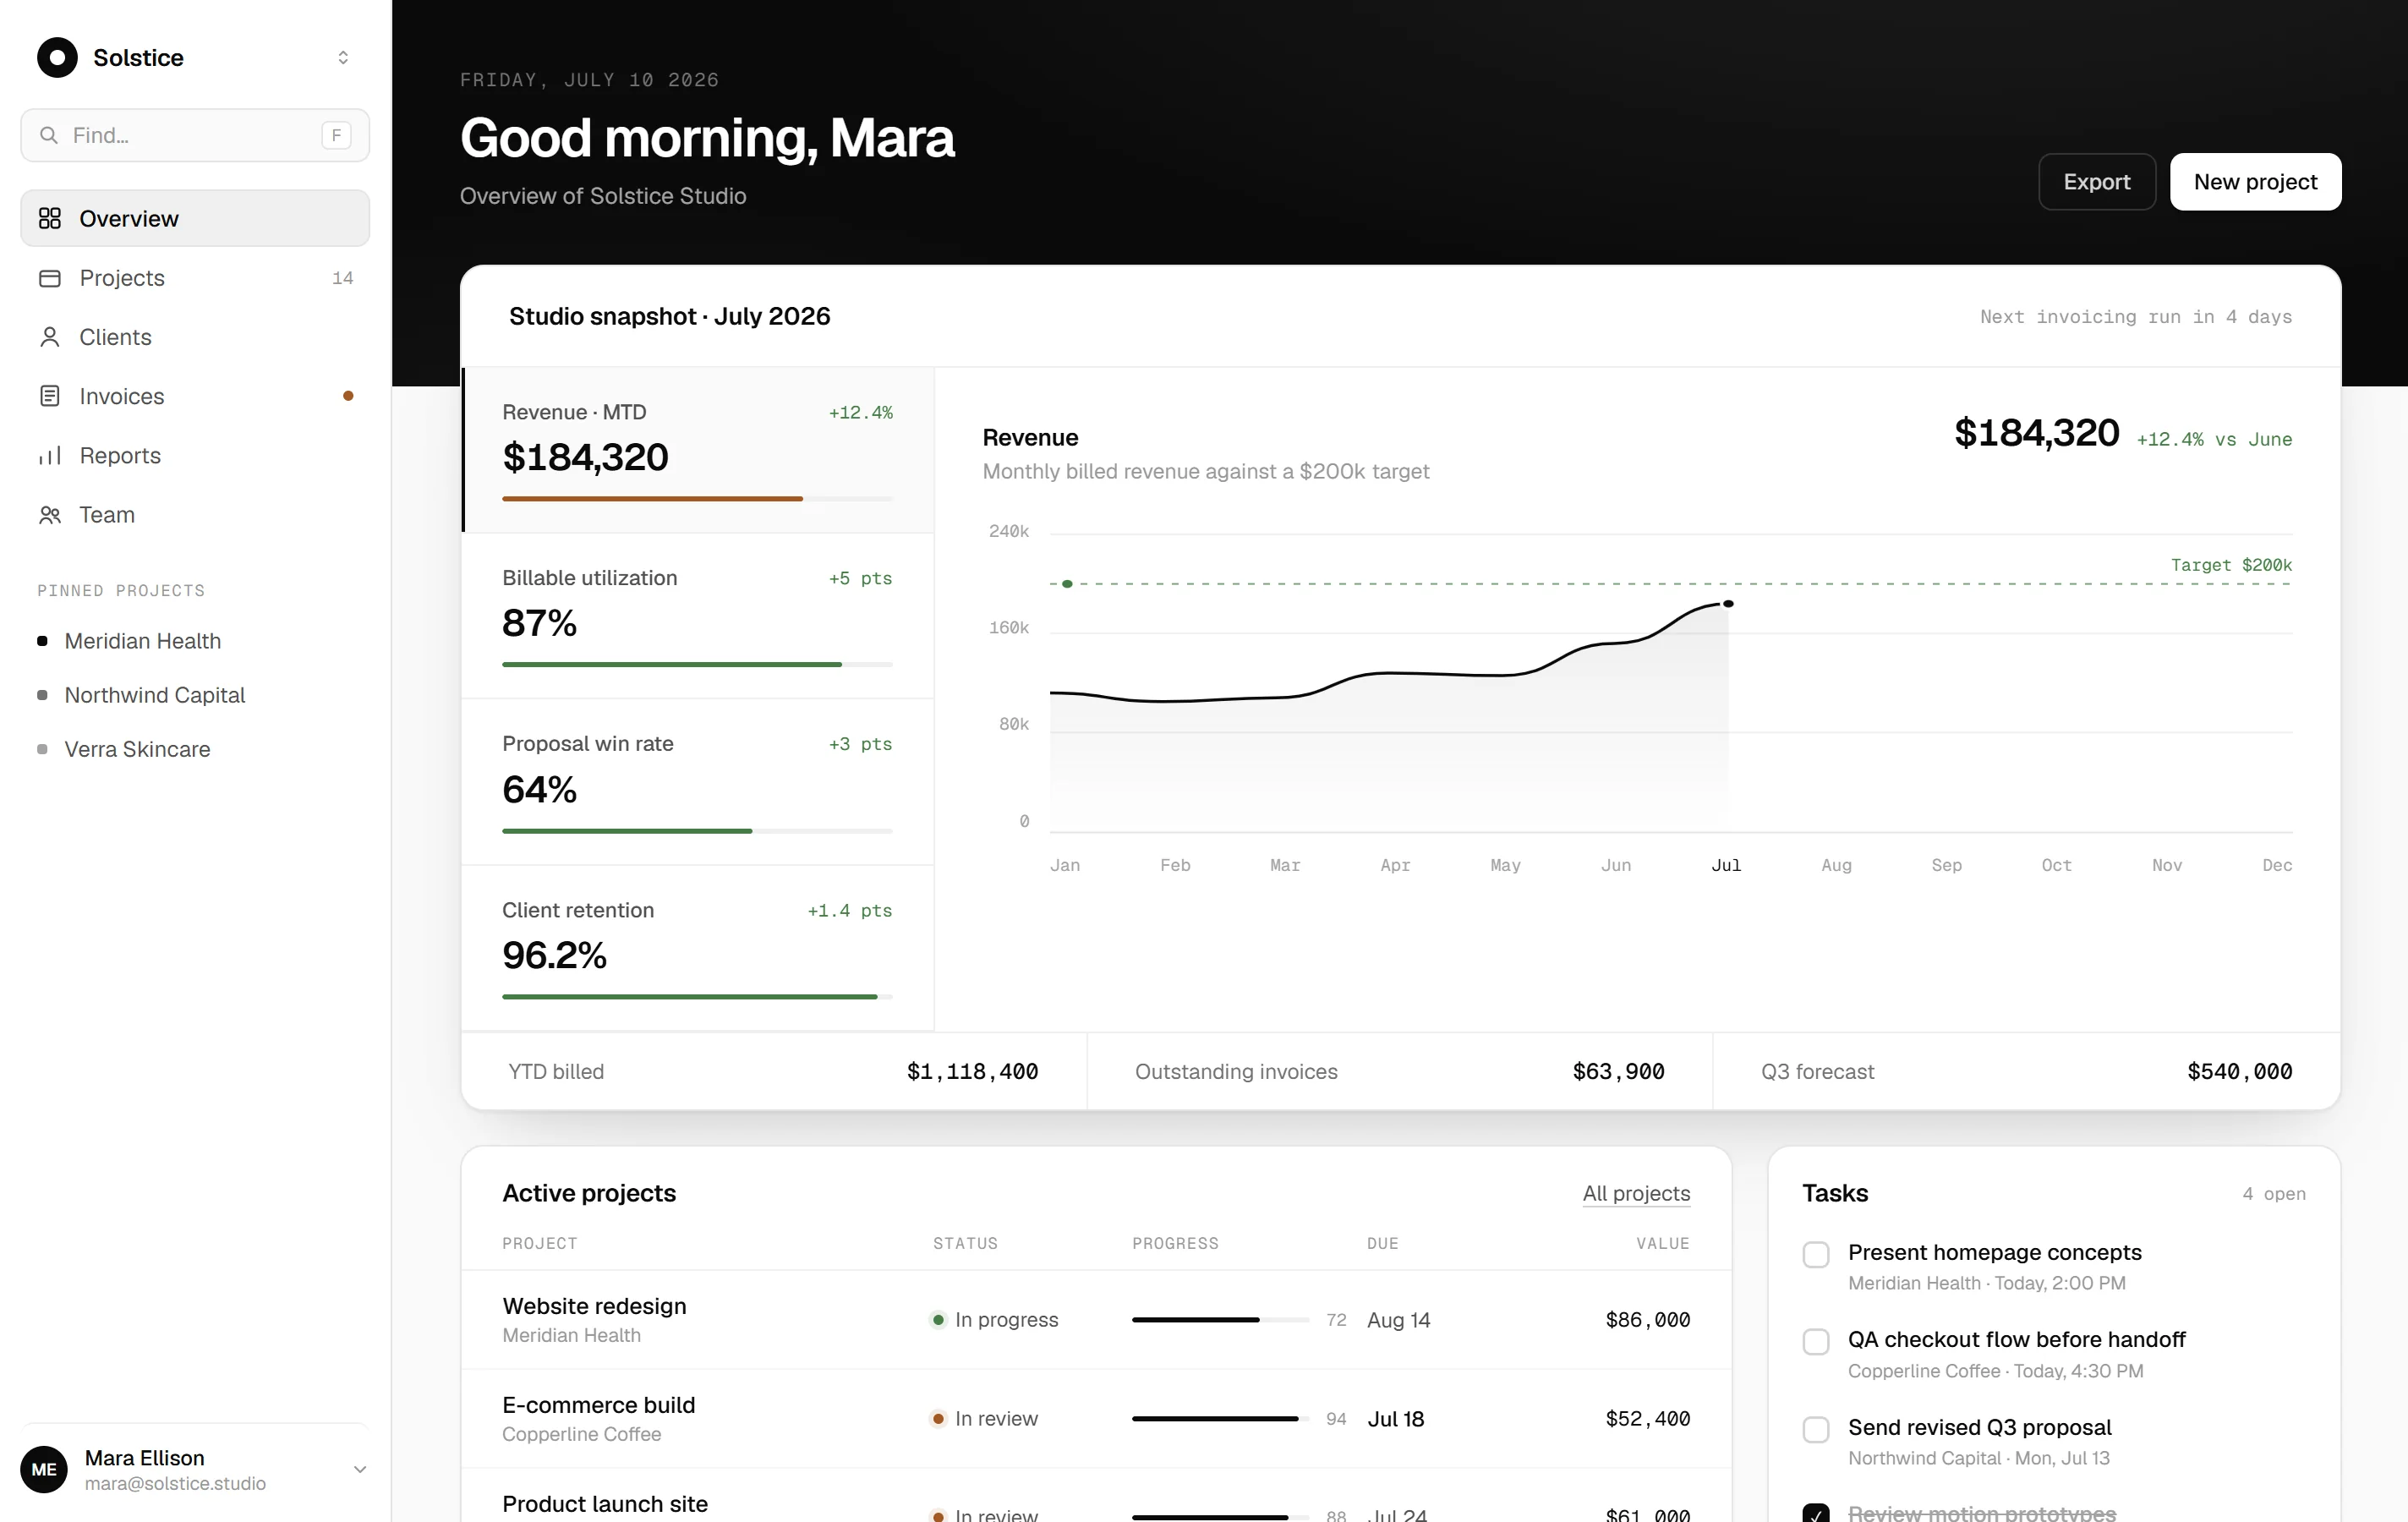Image resolution: width=2408 pixels, height=1522 pixels.
Task: Expand the Mara Ellison account menu chevron
Action: (360, 1469)
